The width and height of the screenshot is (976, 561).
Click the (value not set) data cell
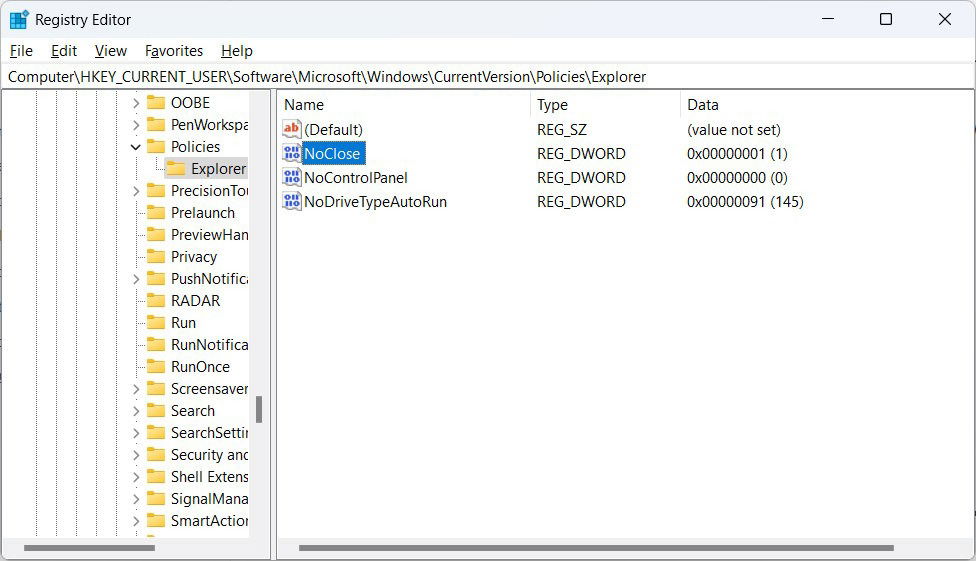coord(733,130)
